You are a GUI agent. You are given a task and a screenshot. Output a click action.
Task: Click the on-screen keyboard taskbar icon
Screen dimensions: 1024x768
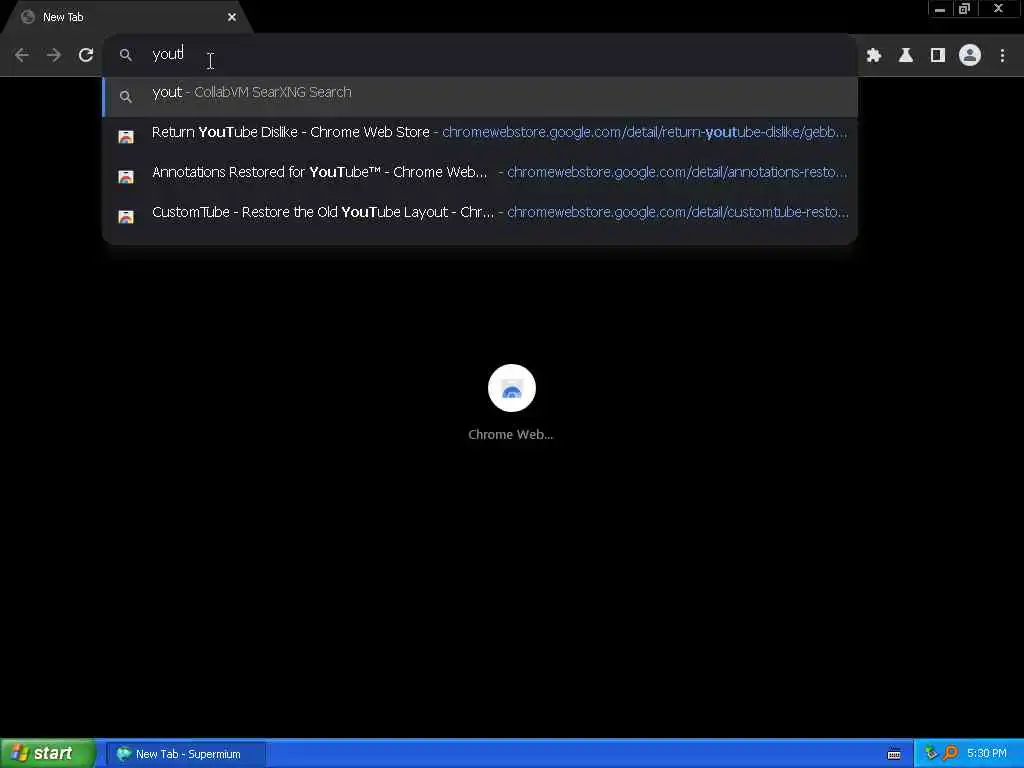894,754
